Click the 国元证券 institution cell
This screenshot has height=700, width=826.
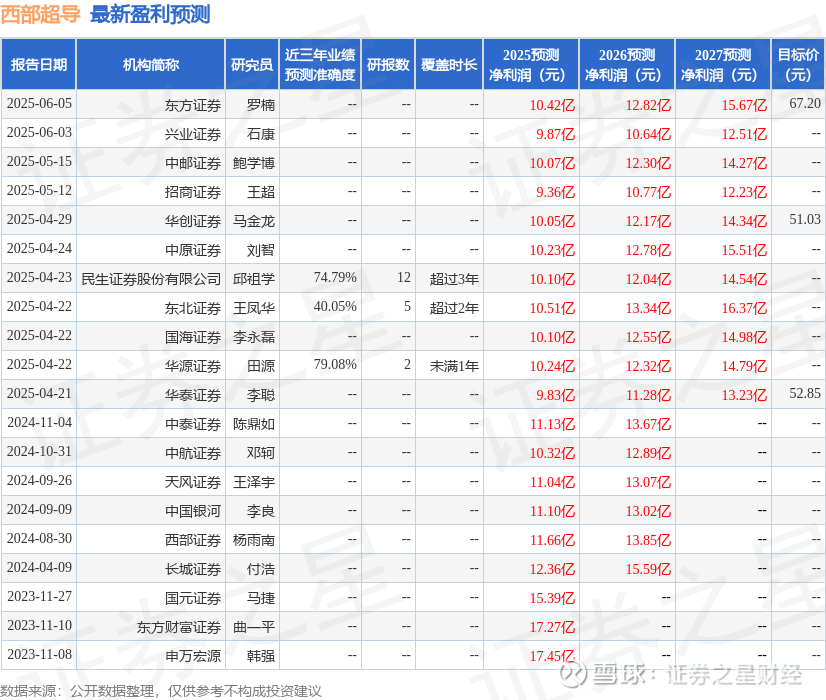192,598
